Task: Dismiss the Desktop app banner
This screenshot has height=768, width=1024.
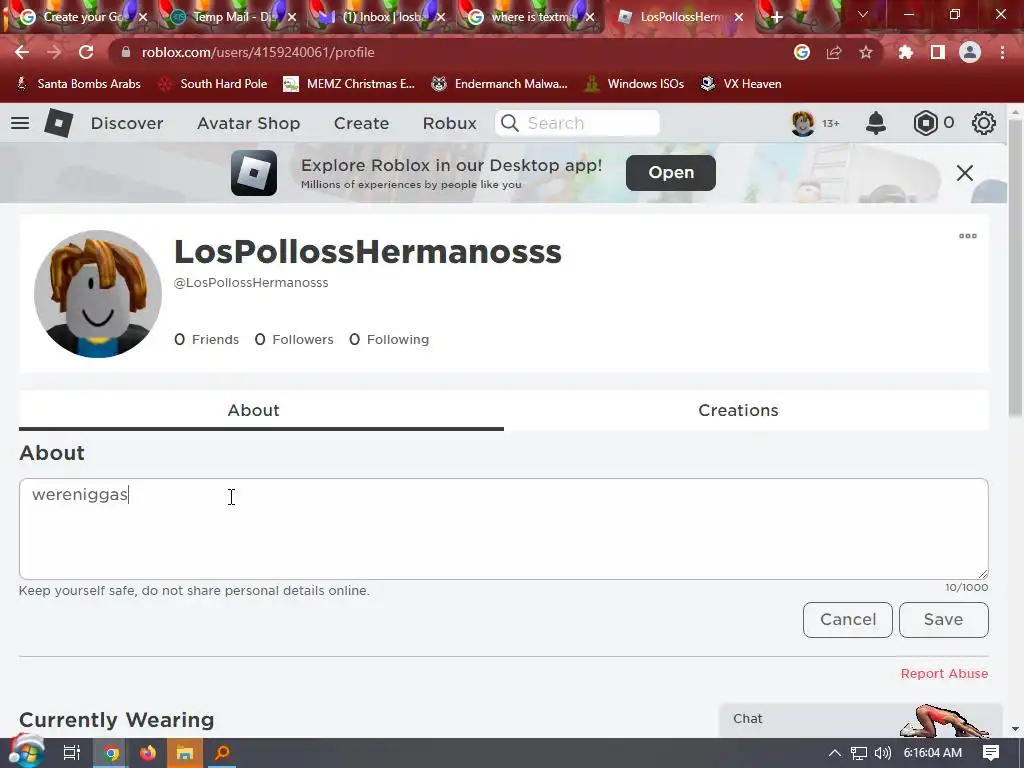Action: 965,173
